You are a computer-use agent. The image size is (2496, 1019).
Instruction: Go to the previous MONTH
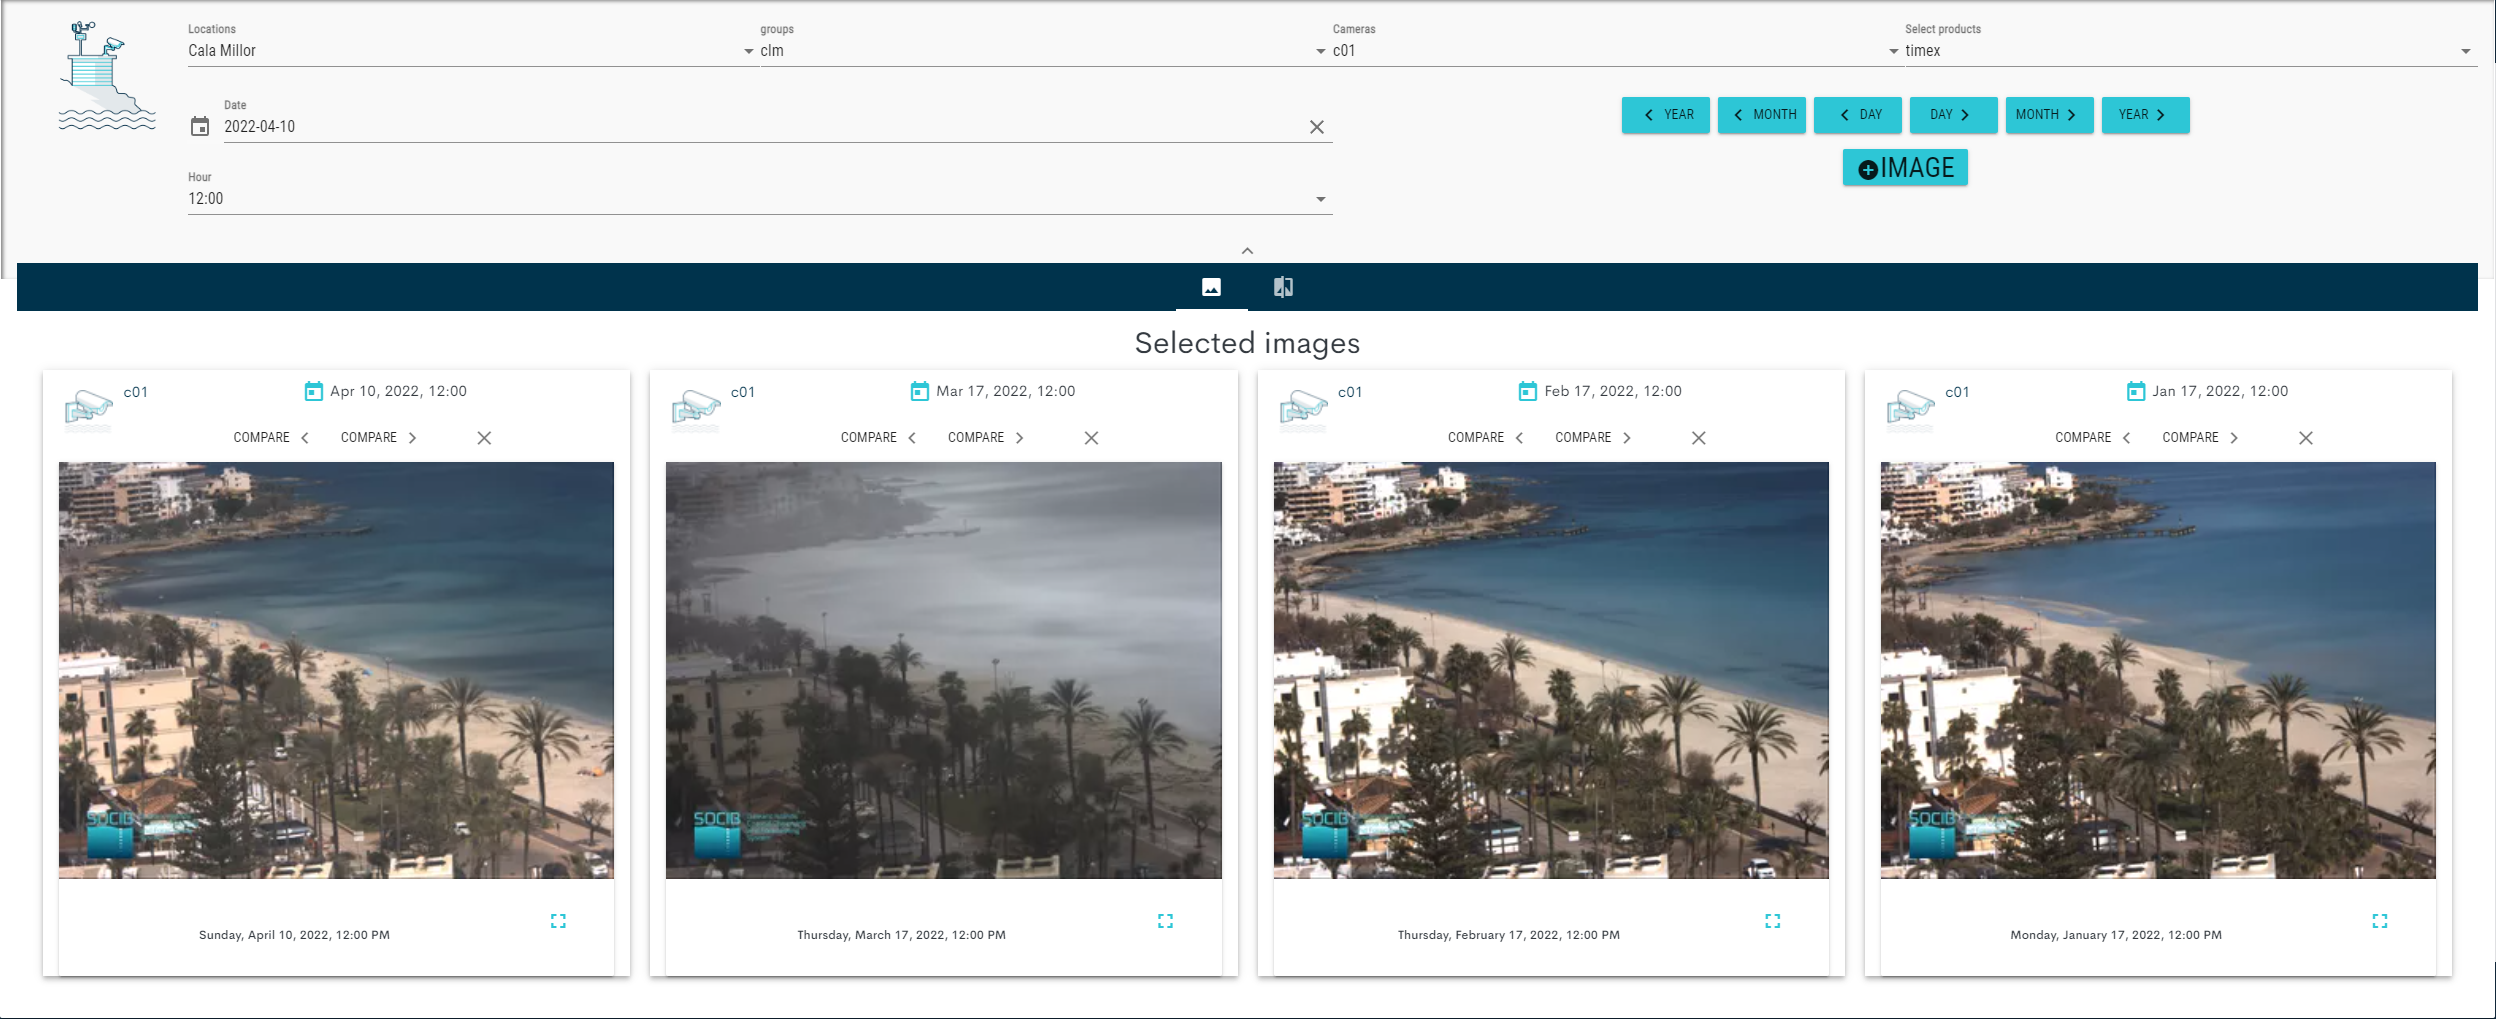click(x=1761, y=115)
